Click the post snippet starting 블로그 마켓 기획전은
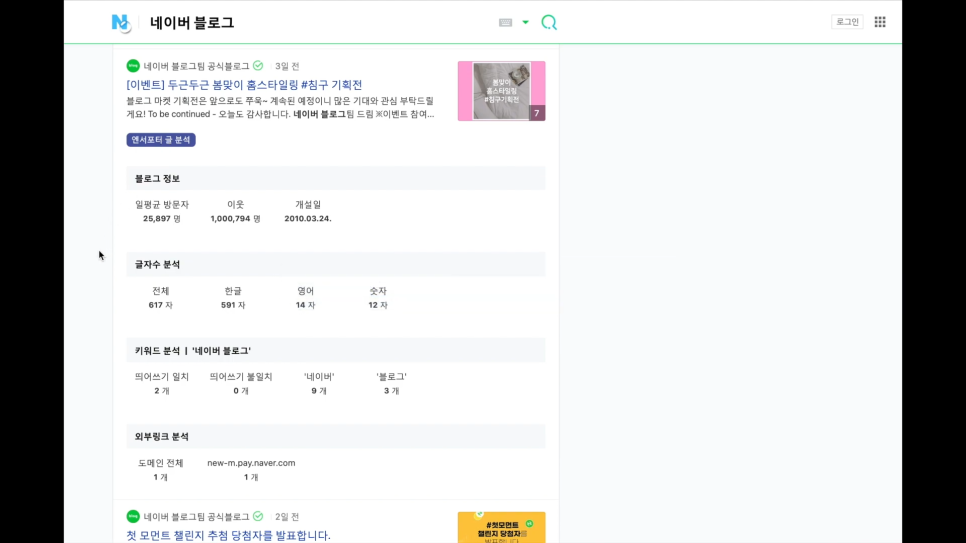 point(280,107)
